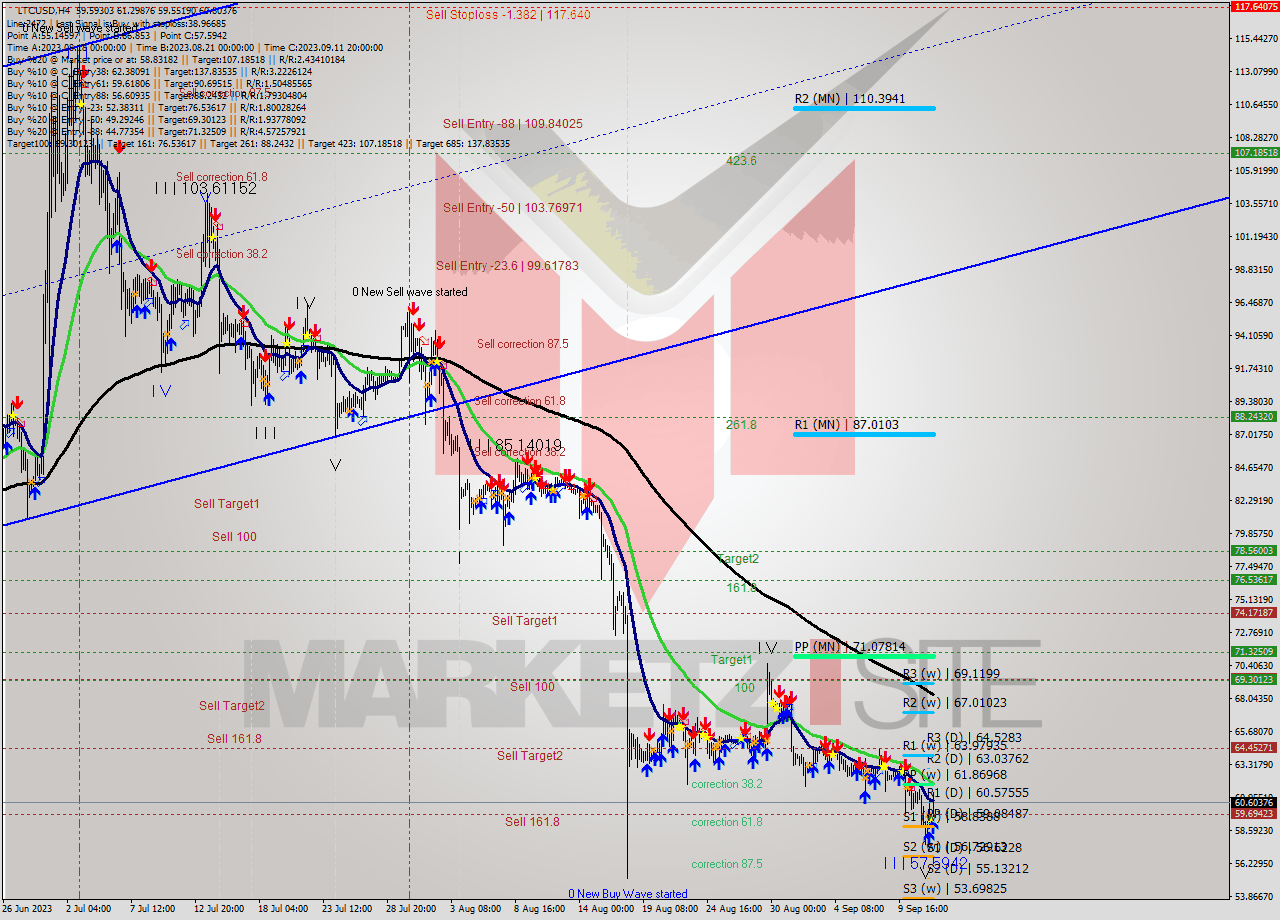This screenshot has width=1280, height=920.
Task: Click the green 88.24320 price tag
Action: coord(1254,417)
